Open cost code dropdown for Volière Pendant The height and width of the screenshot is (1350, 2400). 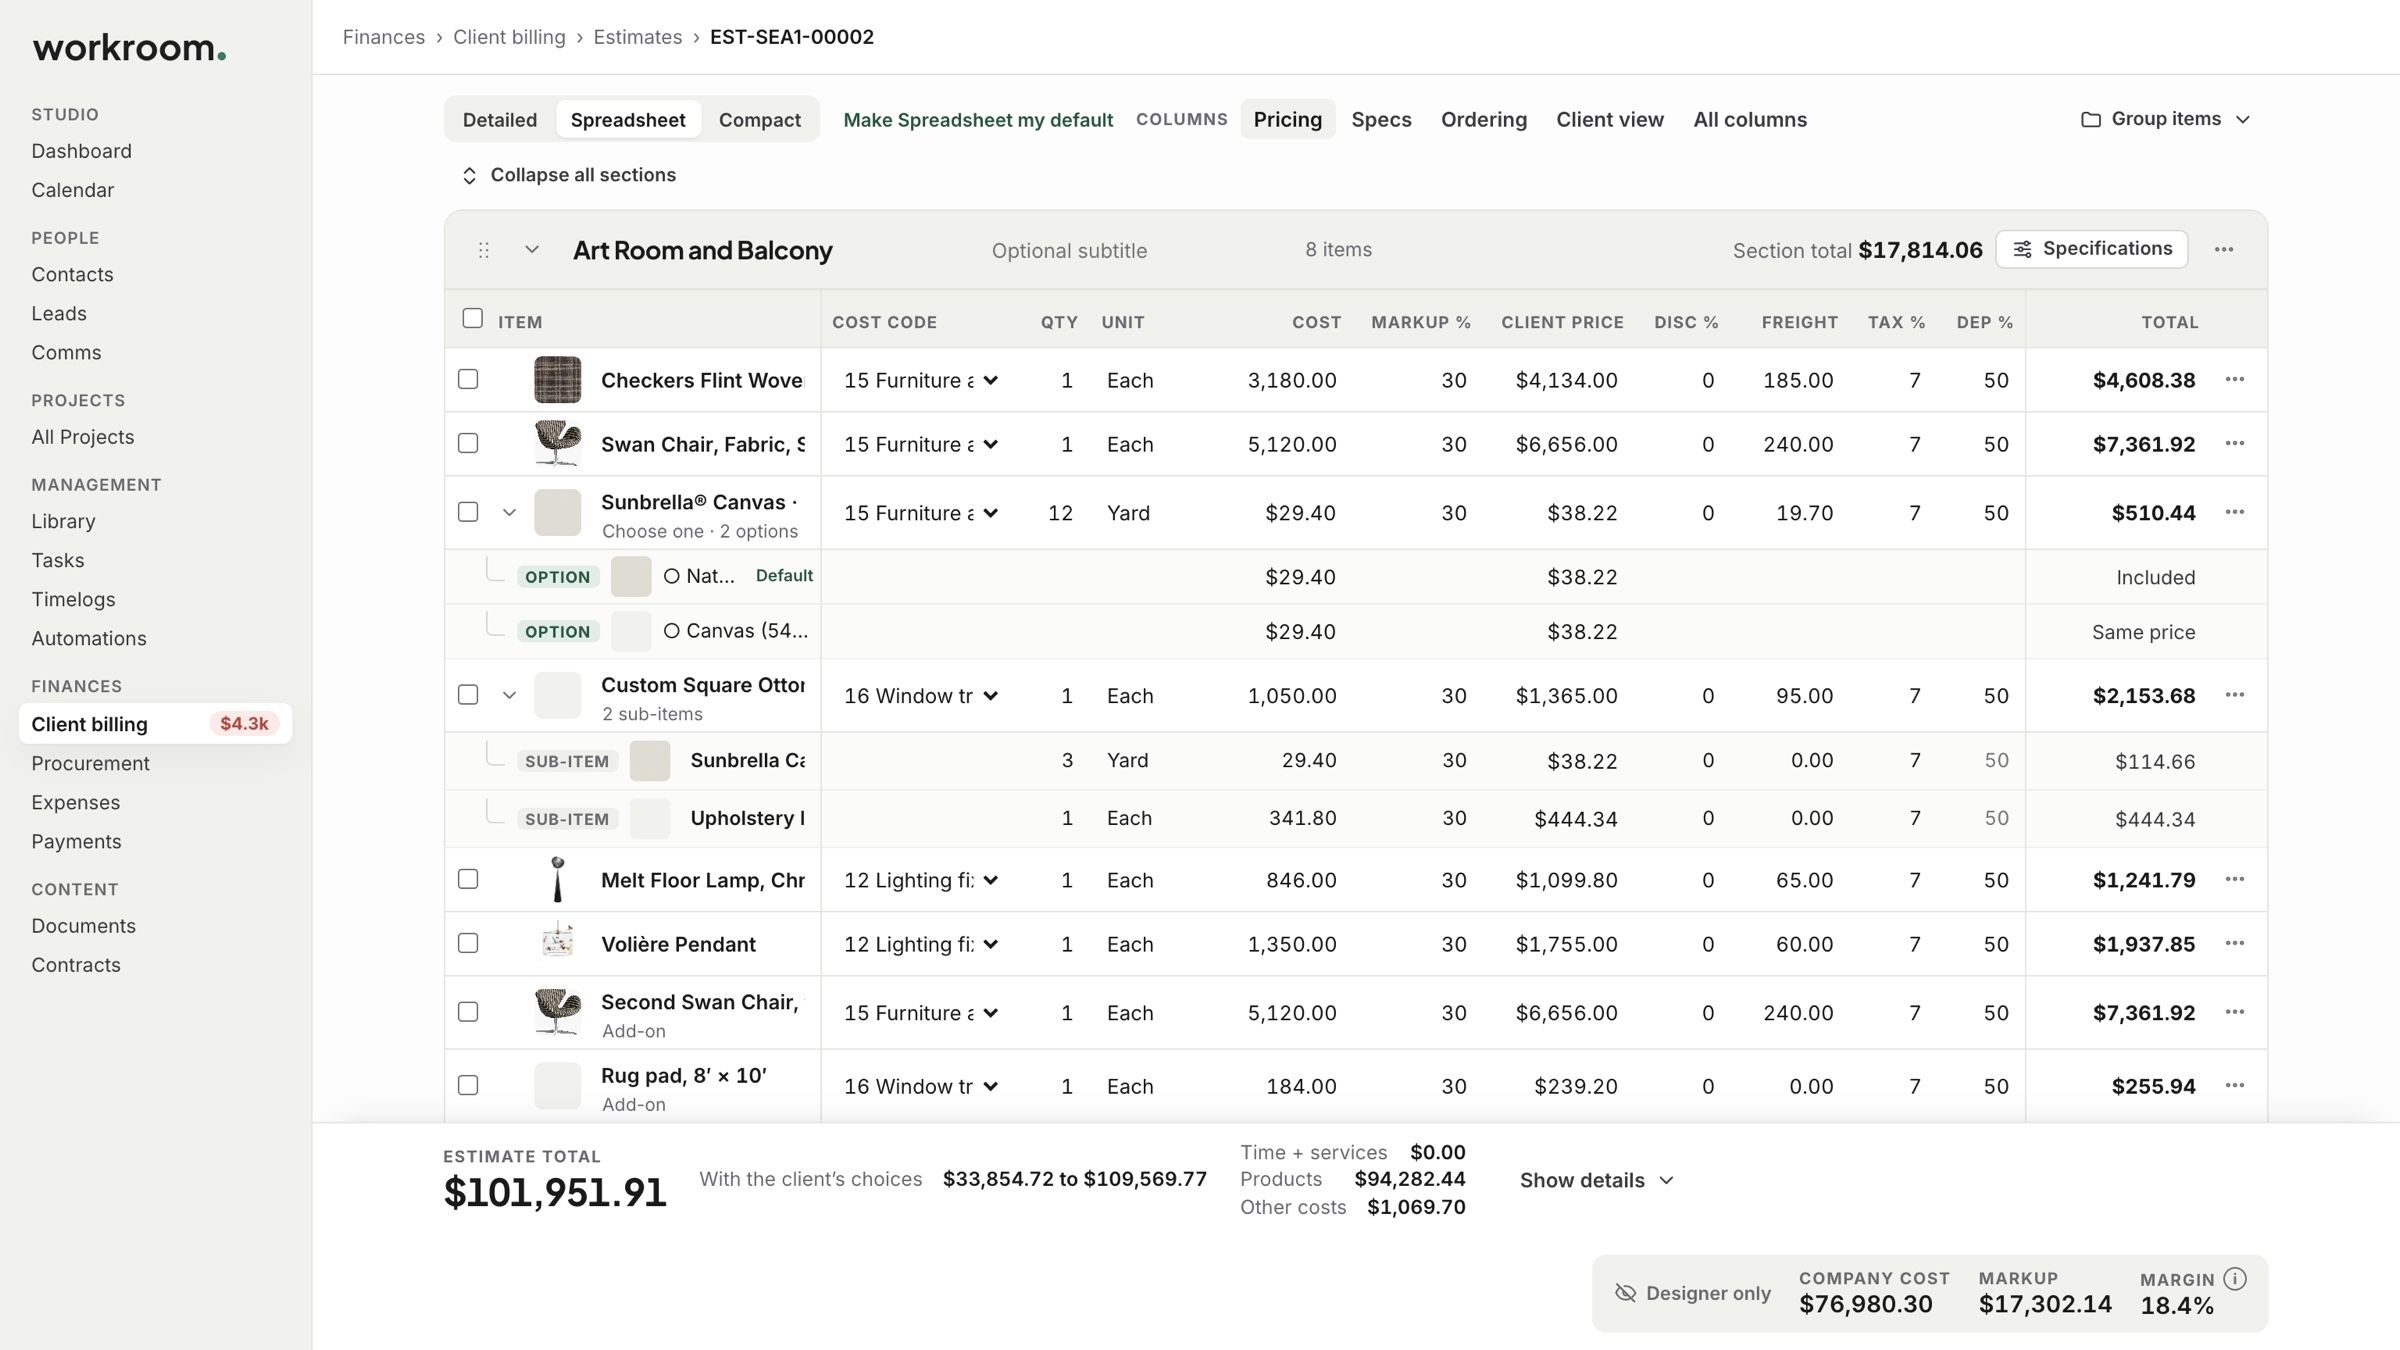click(921, 944)
